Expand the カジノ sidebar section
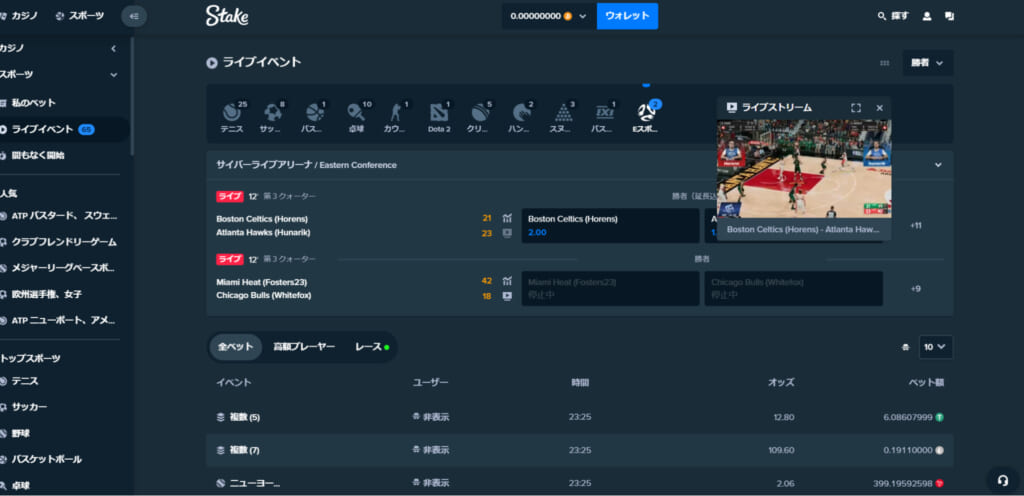 pos(113,48)
